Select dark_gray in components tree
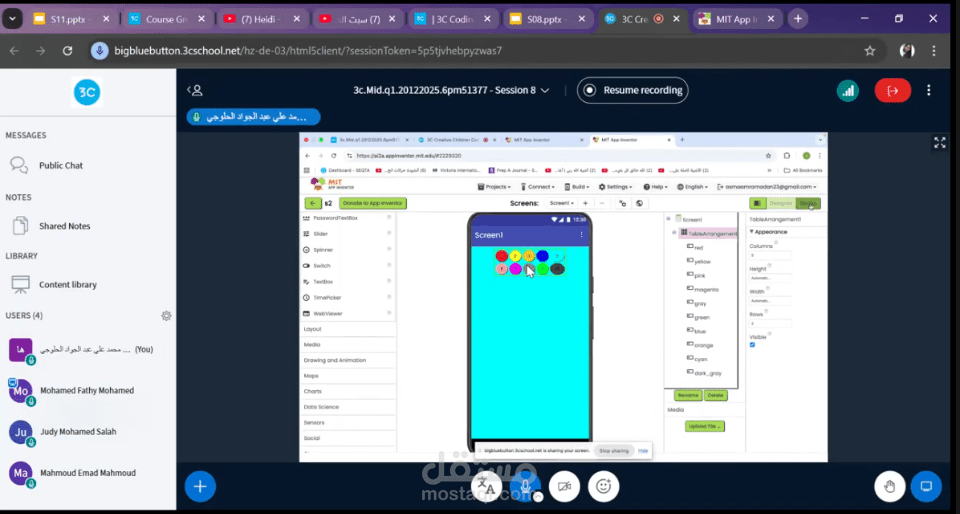 [x=708, y=373]
